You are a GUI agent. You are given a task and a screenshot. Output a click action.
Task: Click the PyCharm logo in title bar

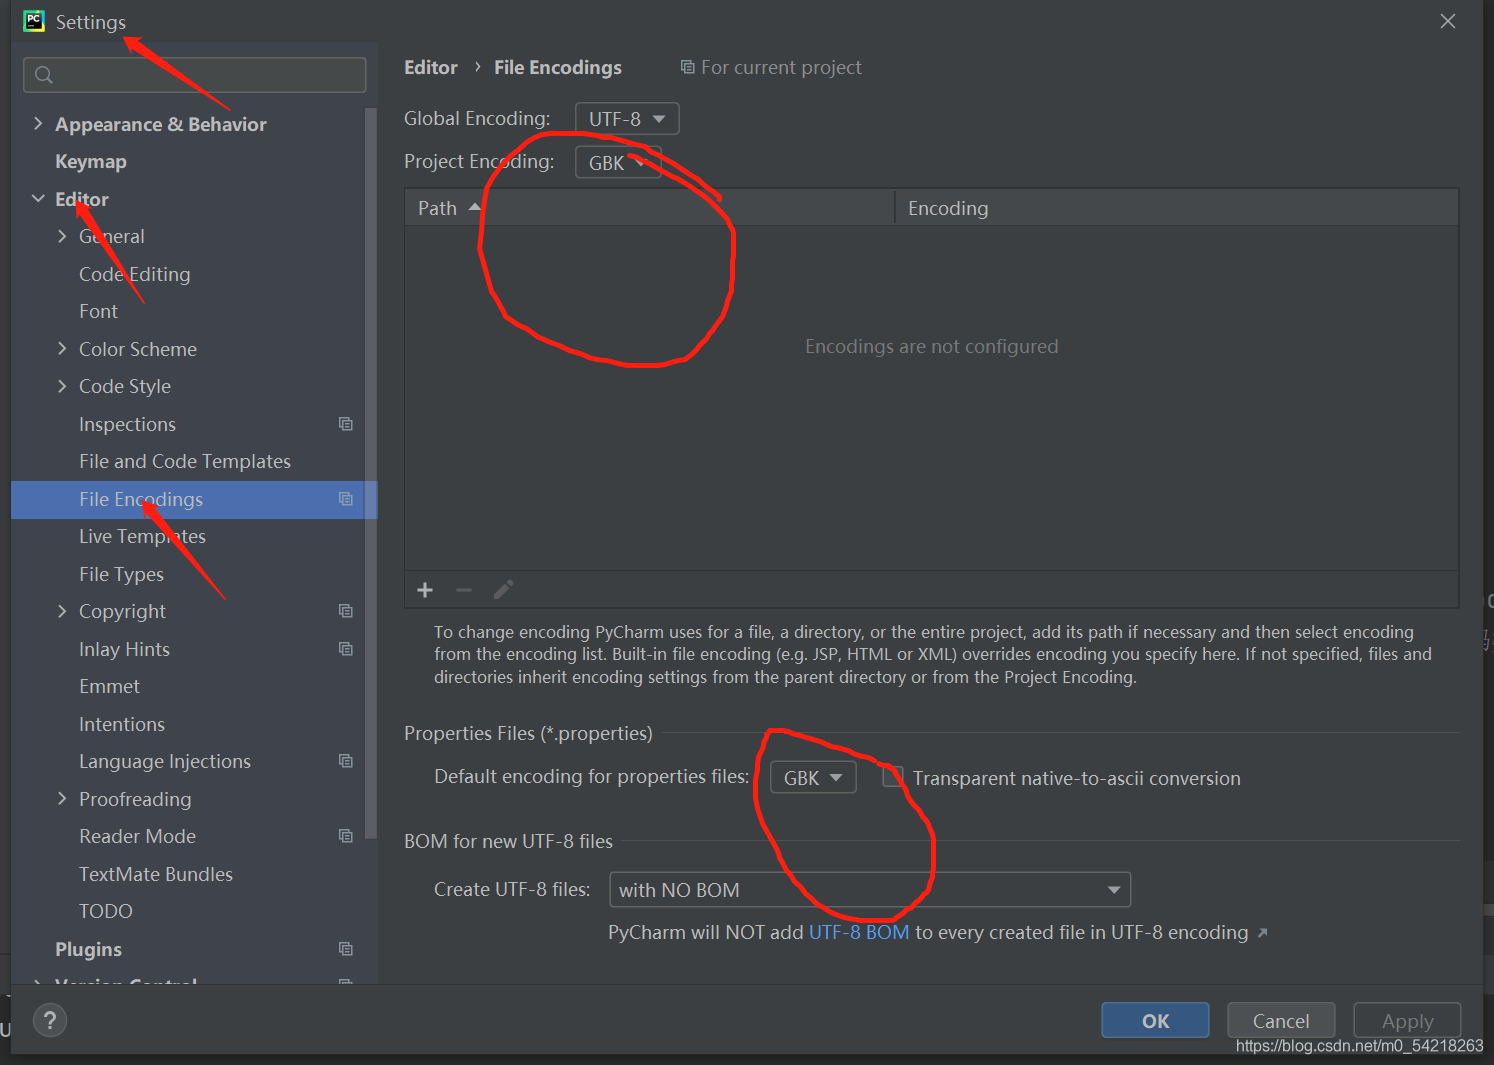click(x=34, y=21)
